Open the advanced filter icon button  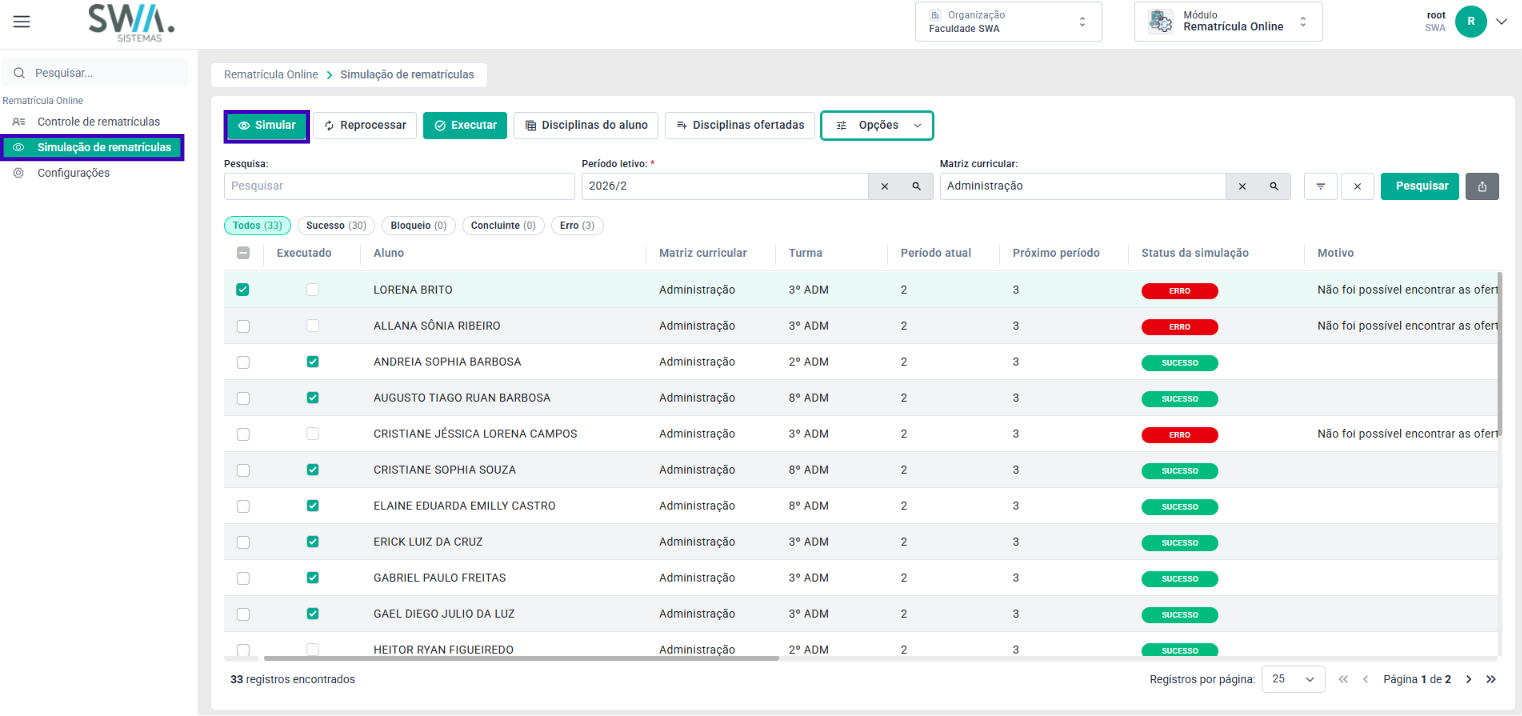tap(1321, 186)
